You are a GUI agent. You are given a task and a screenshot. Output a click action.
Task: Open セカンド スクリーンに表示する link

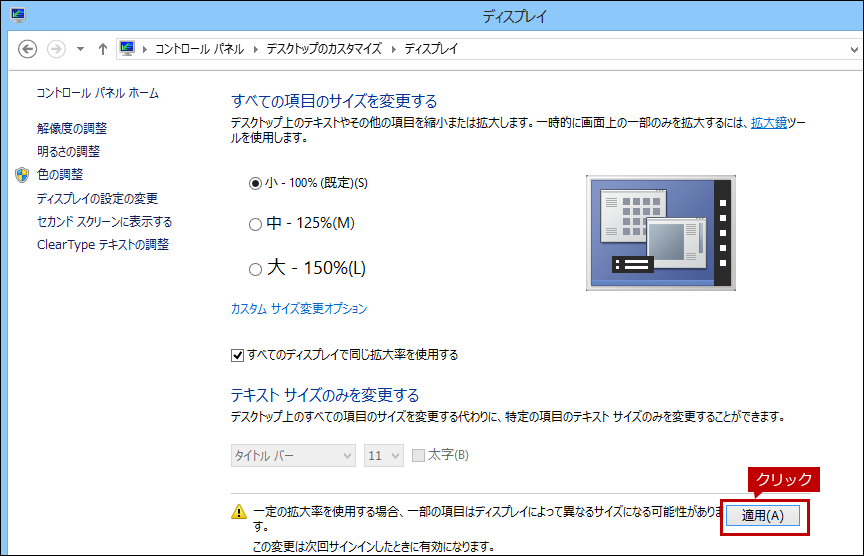click(x=105, y=222)
